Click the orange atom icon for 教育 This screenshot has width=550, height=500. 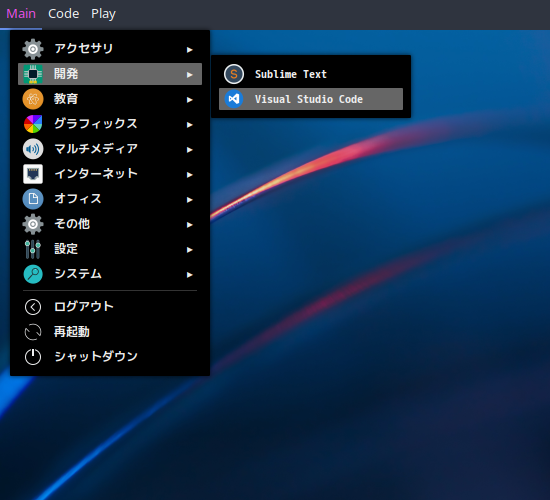click(33, 99)
